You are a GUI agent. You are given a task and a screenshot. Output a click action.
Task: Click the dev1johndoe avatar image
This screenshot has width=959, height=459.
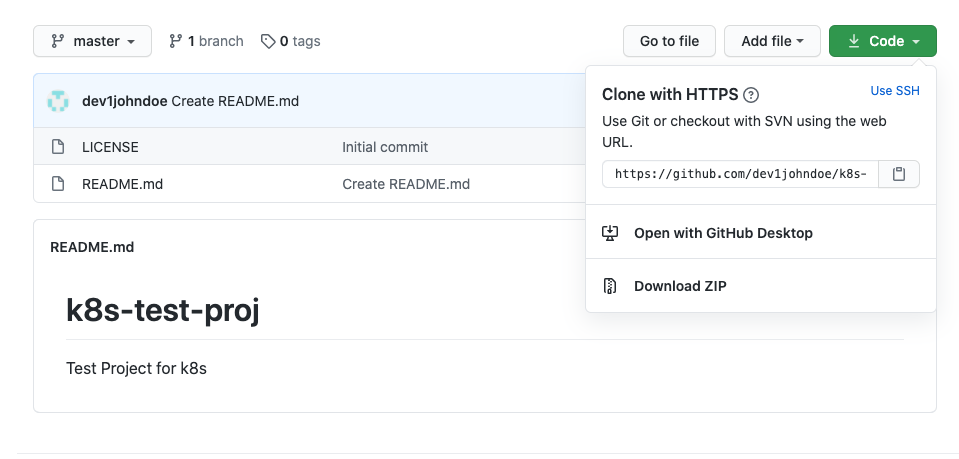[58, 101]
